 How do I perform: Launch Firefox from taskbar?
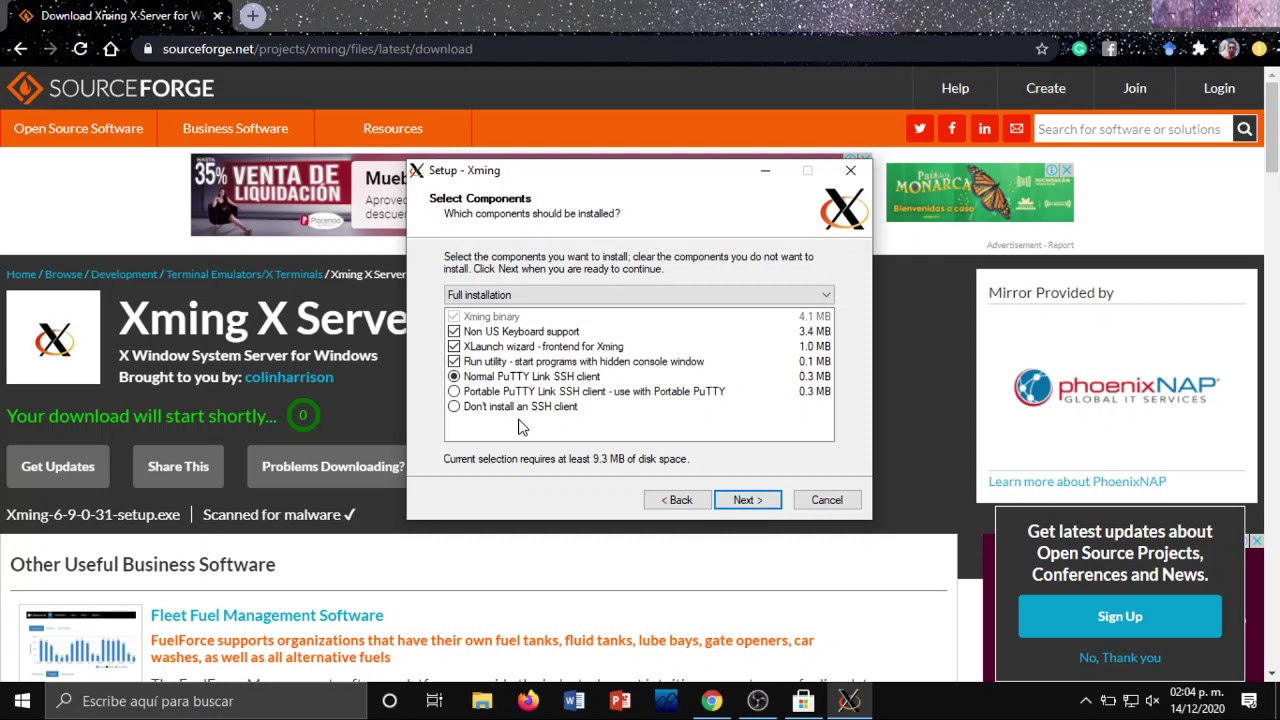coord(528,701)
